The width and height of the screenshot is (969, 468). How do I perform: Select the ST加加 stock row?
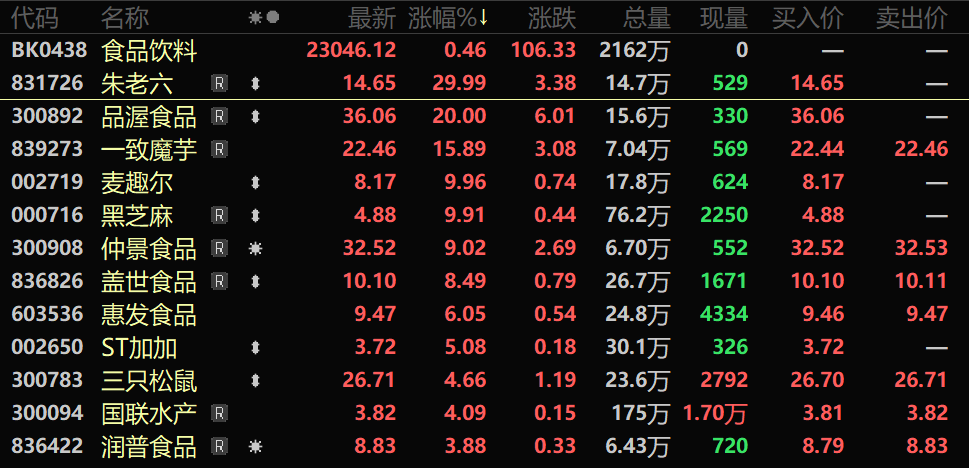(484, 347)
